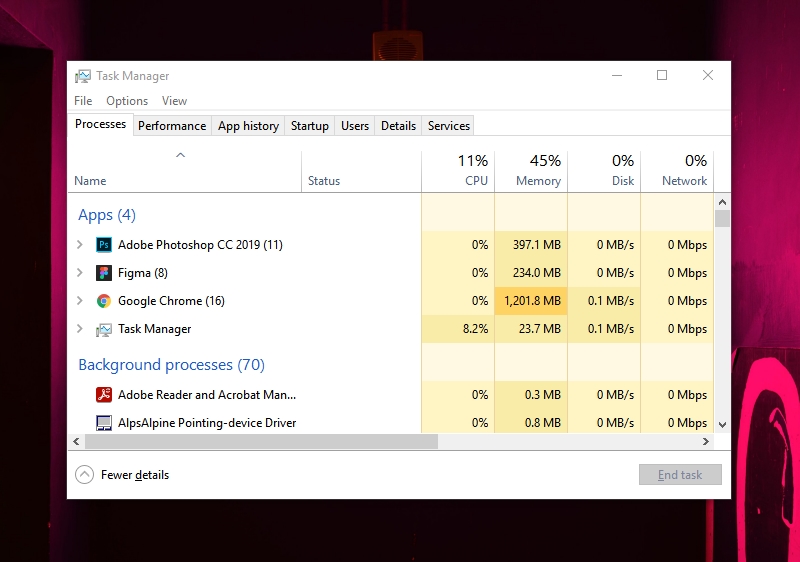Click the End task button
This screenshot has height=562, width=800.
click(x=680, y=475)
